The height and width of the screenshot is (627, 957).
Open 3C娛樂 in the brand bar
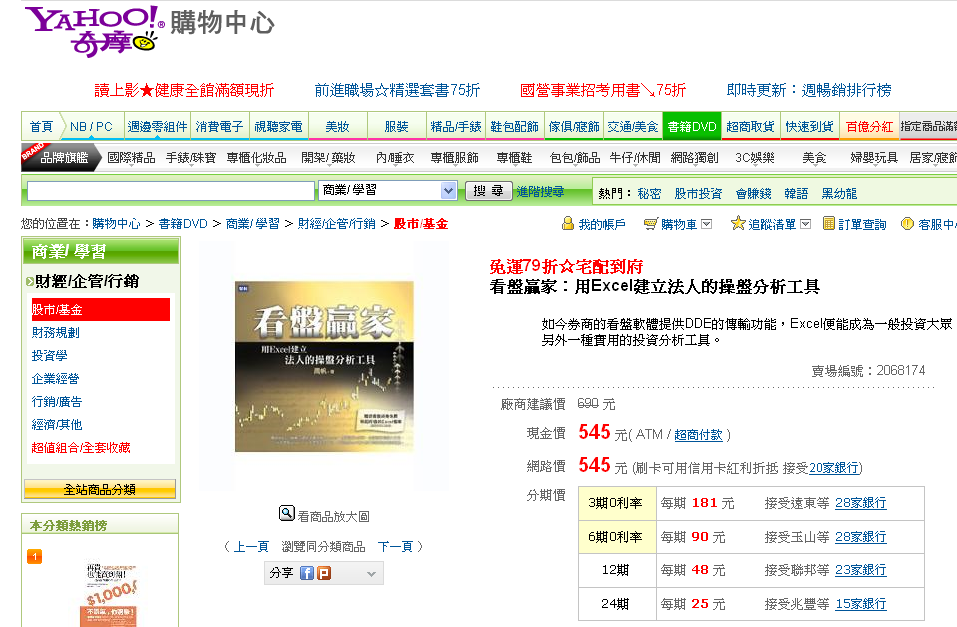click(754, 158)
